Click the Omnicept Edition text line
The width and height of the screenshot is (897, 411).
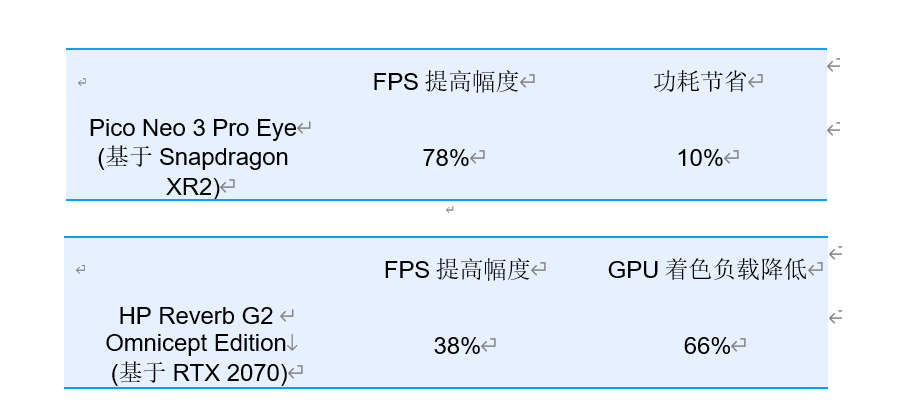tap(196, 343)
